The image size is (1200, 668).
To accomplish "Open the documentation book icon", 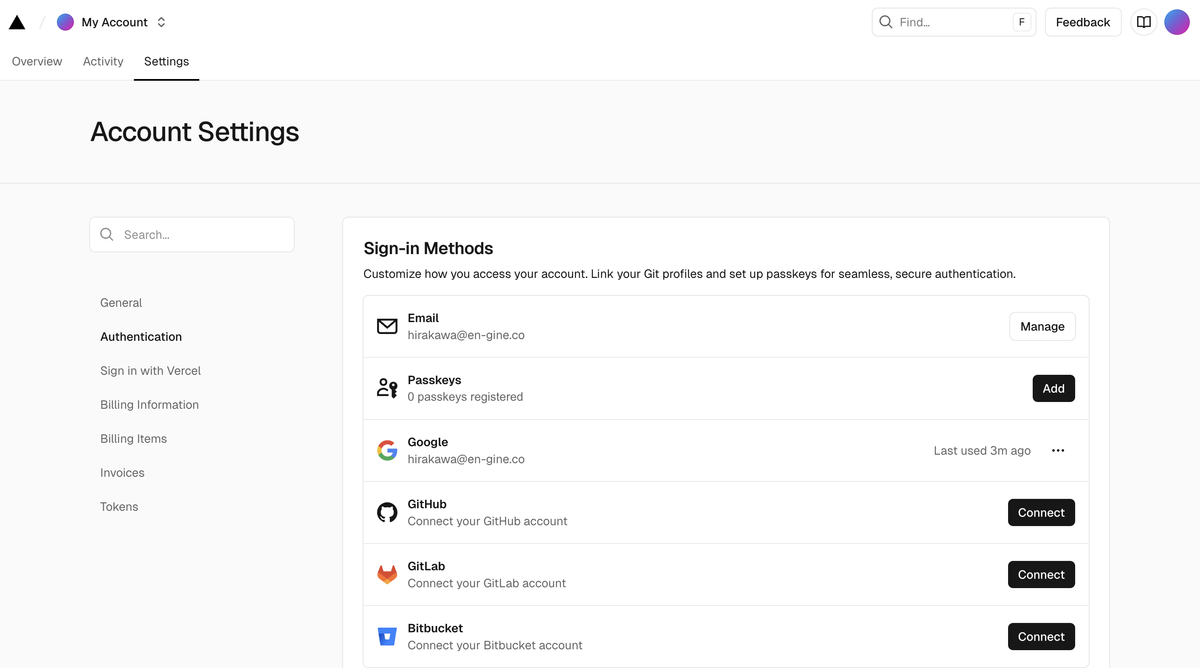I will click(1143, 22).
